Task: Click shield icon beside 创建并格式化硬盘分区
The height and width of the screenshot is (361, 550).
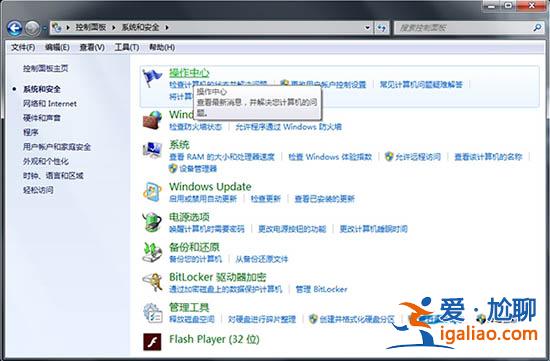Action: pos(313,319)
